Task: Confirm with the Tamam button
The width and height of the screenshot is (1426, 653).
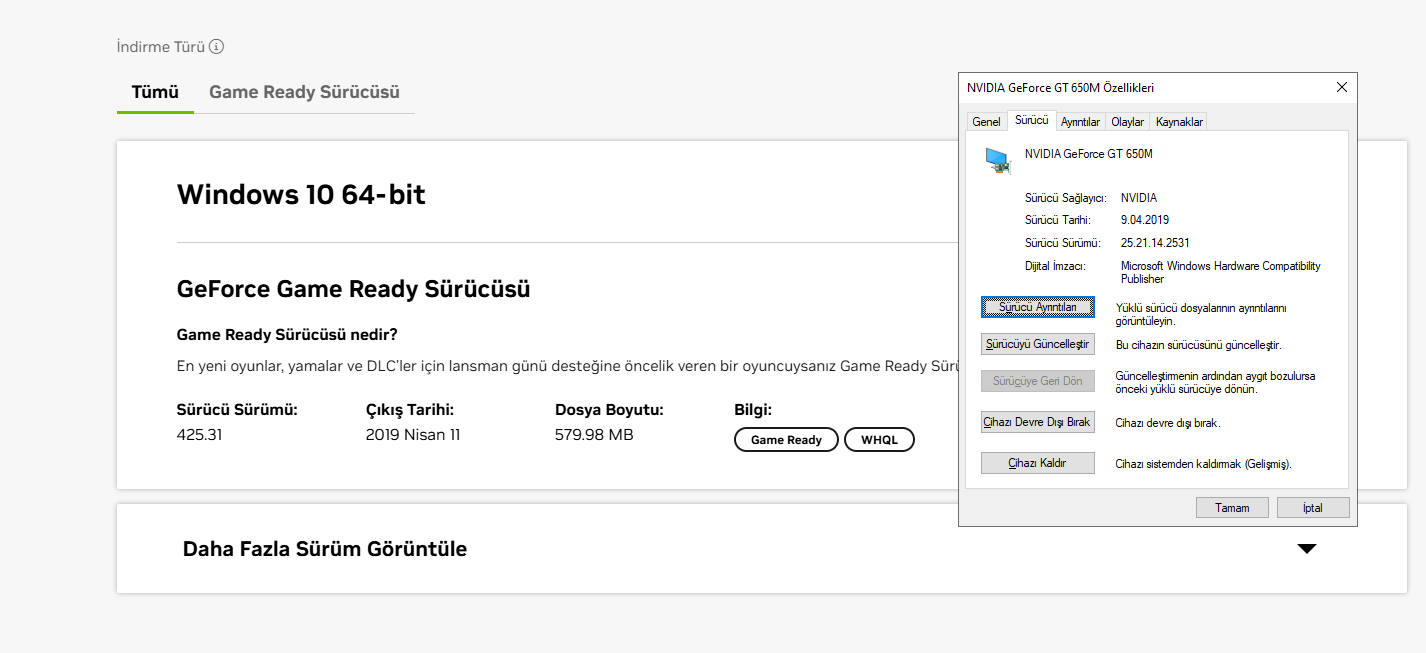Action: (x=1232, y=508)
